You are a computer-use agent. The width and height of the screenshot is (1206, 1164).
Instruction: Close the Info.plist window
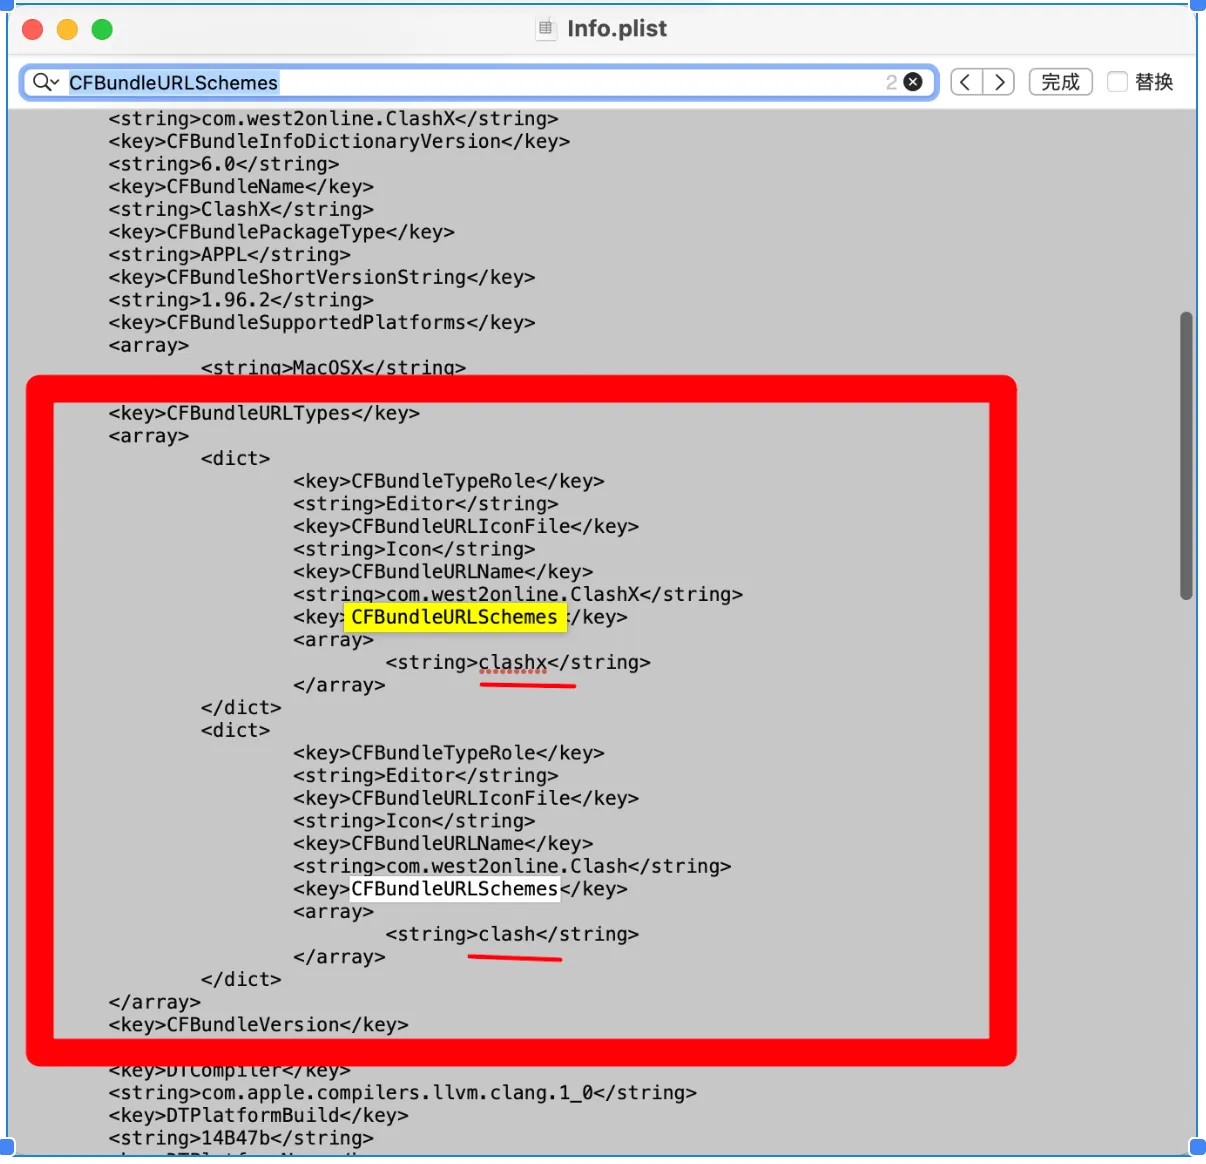32,30
